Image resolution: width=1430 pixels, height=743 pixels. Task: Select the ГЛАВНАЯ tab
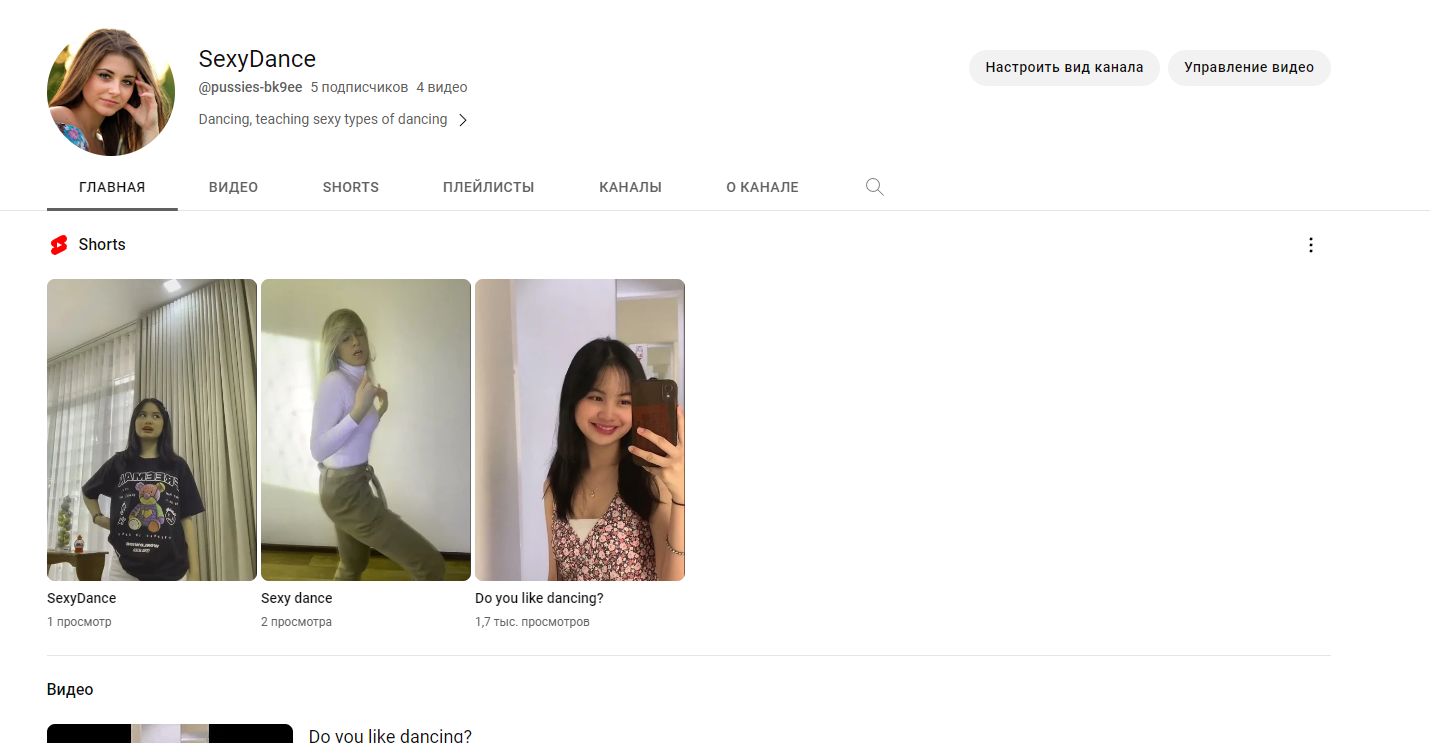[x=112, y=187]
